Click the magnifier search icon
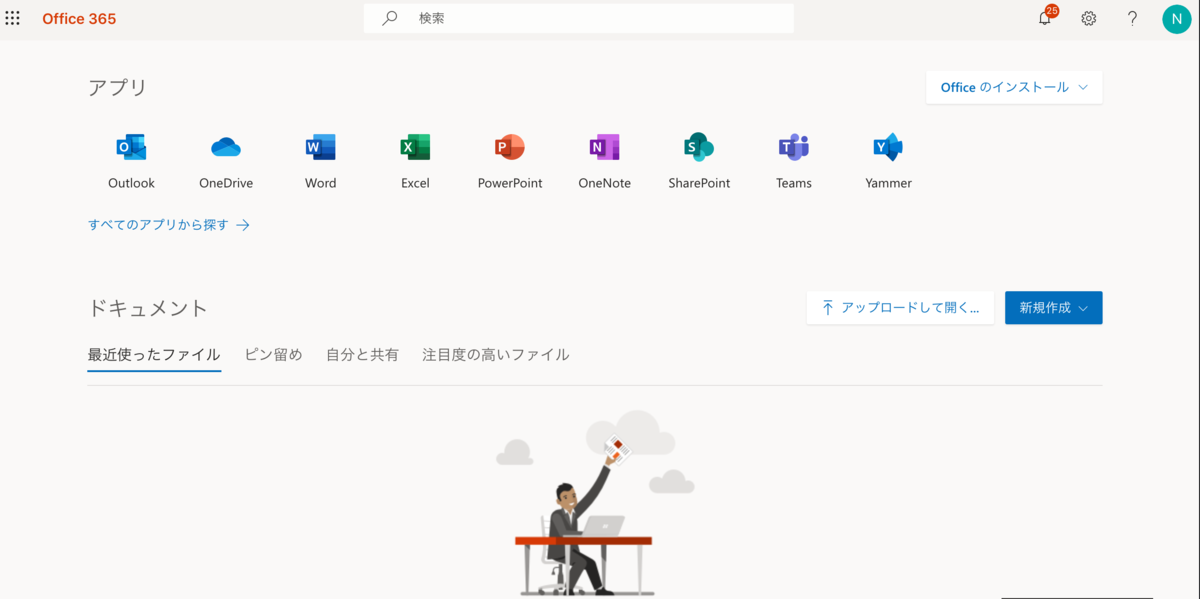This screenshot has height=599, width=1200. 390,18
